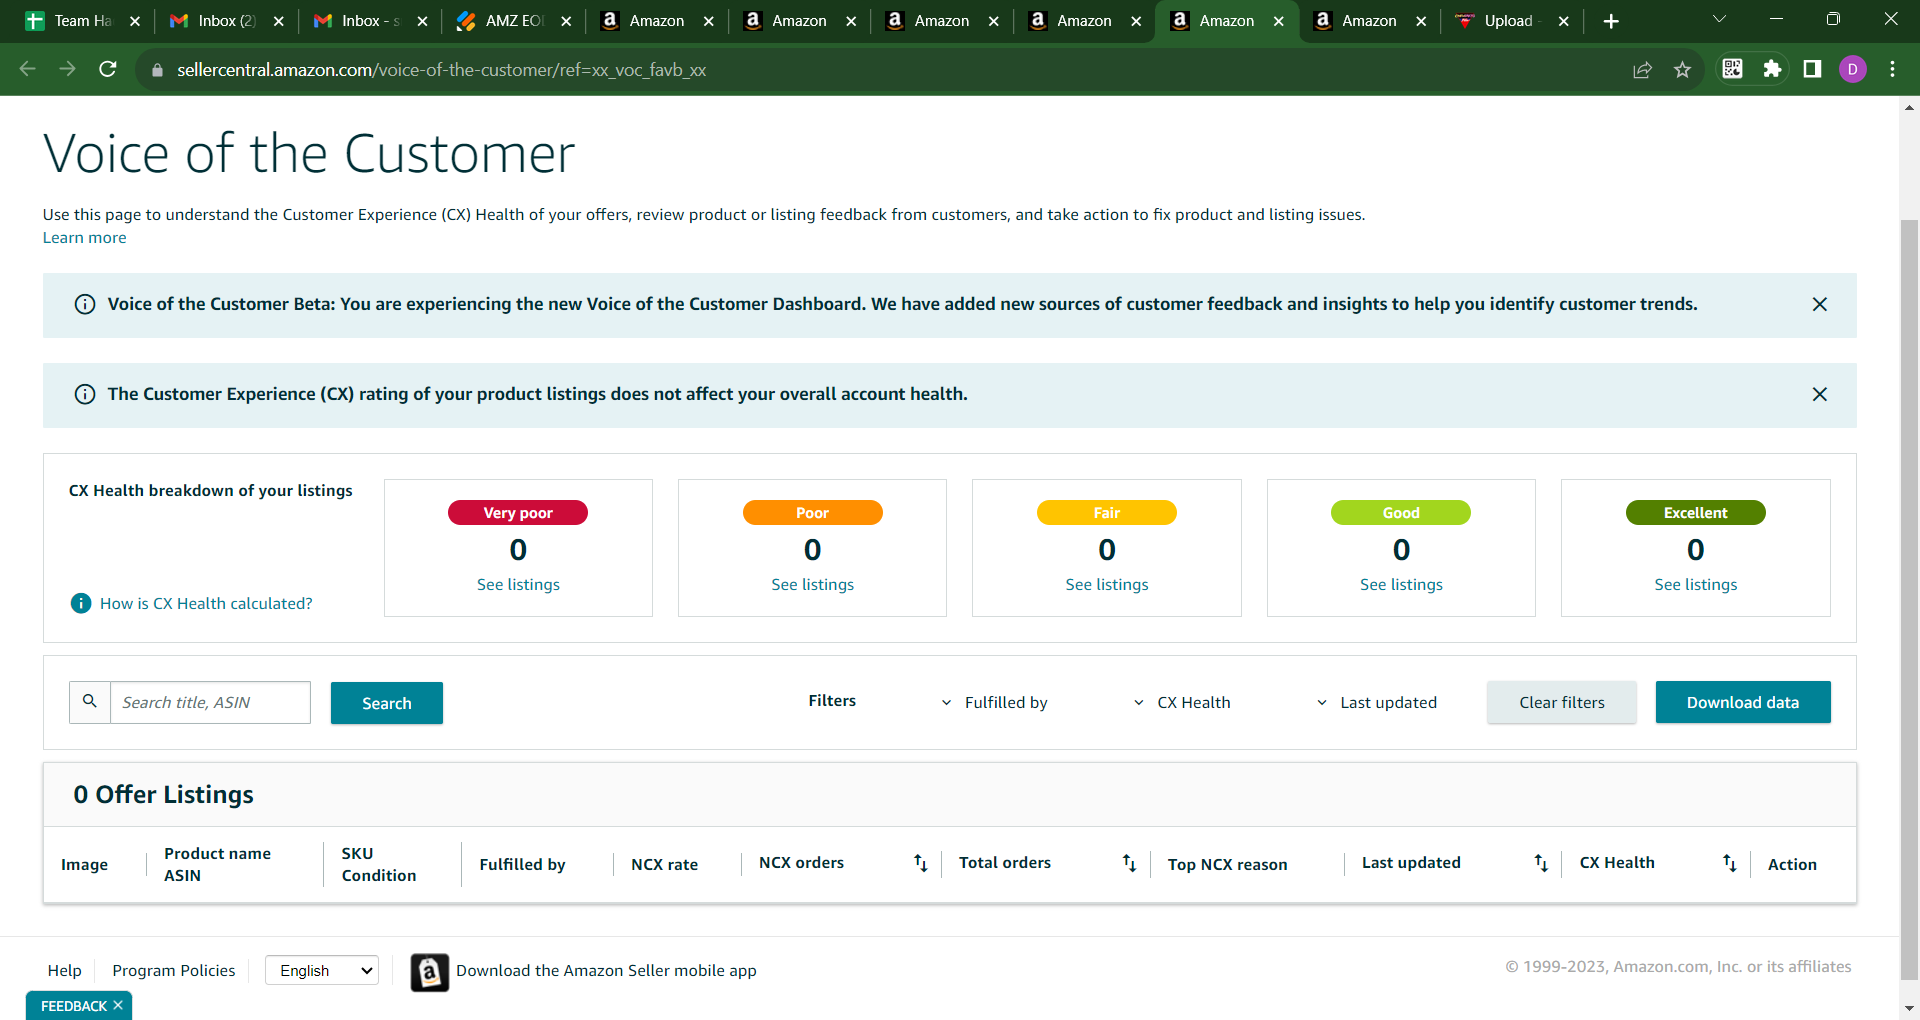The height and width of the screenshot is (1020, 1920).
Task: See listings under Fair
Action: (x=1107, y=585)
